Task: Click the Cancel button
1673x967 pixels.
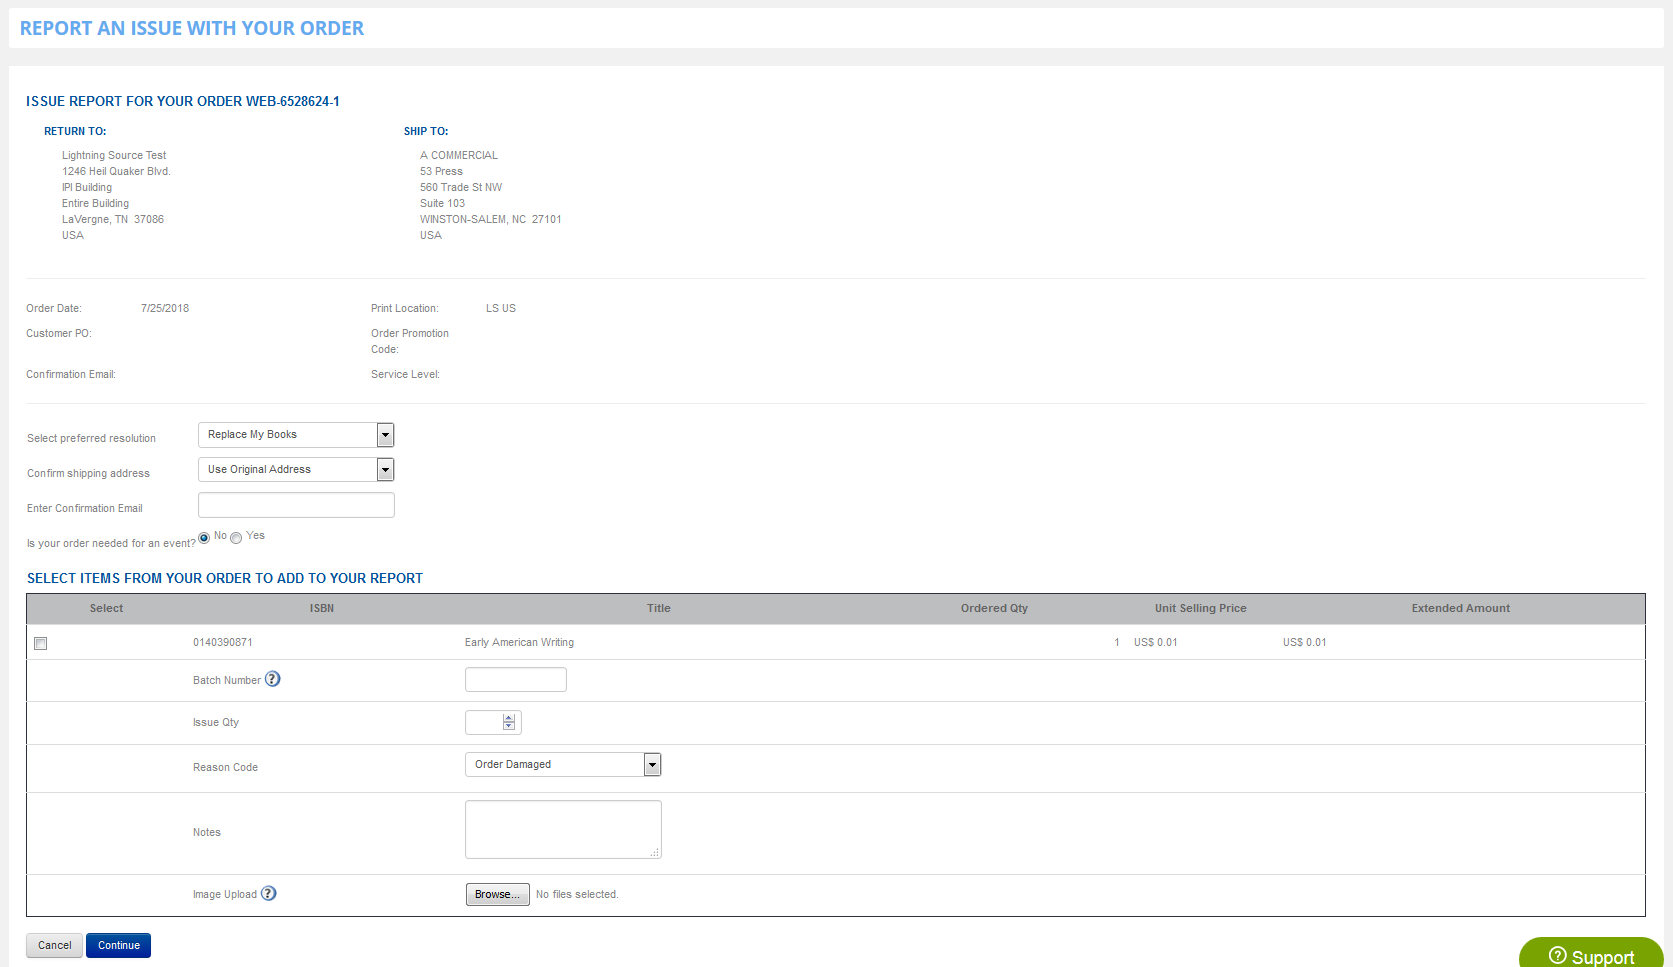Action: click(x=55, y=945)
